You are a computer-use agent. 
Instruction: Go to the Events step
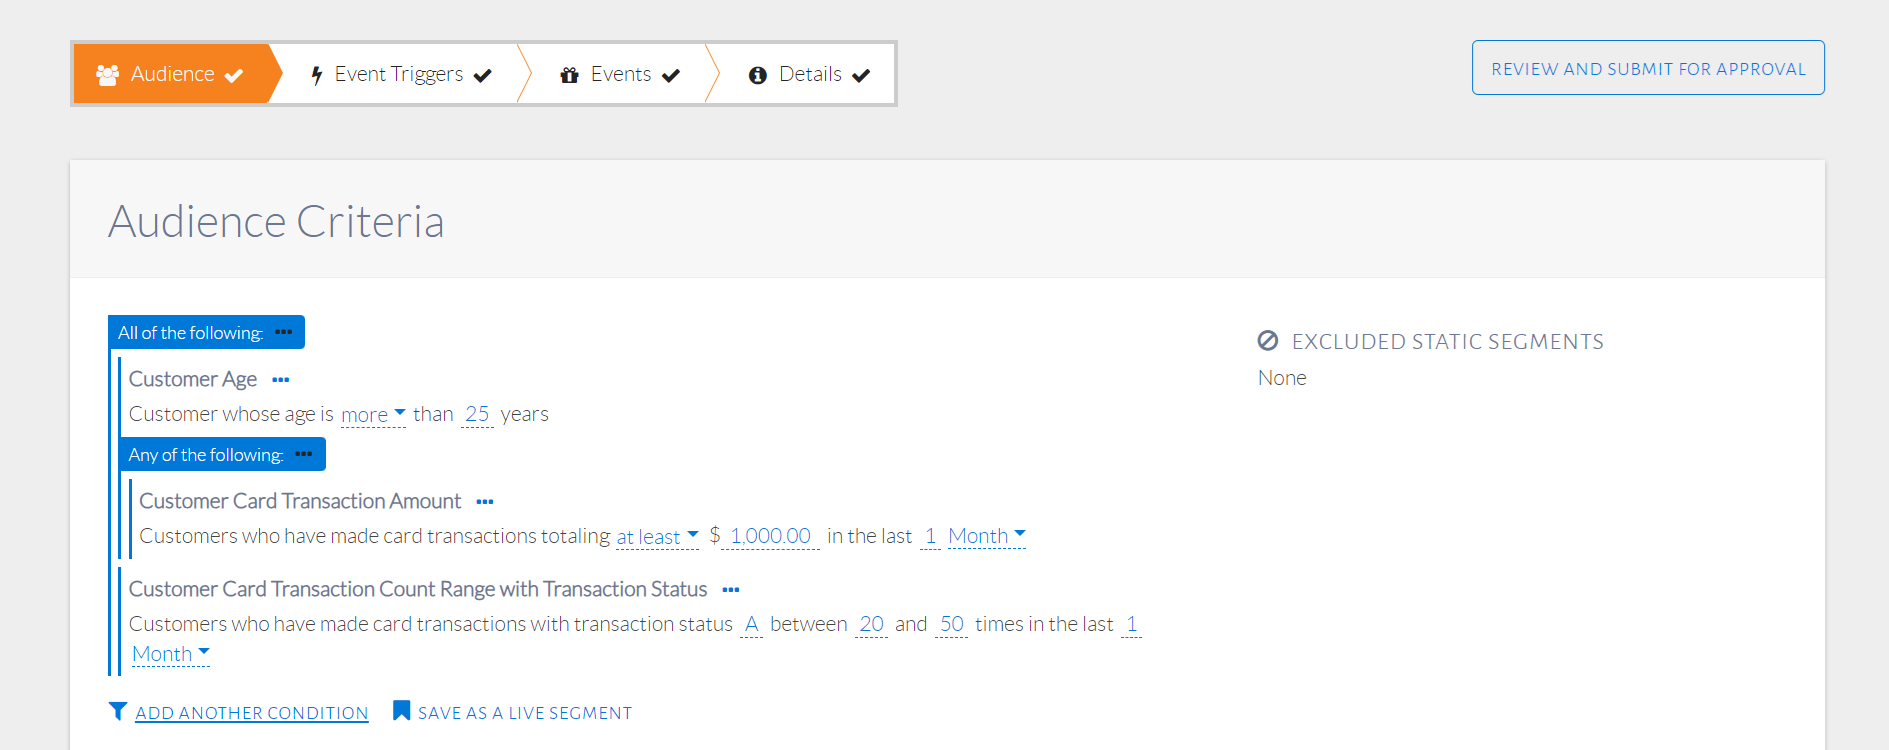click(620, 74)
